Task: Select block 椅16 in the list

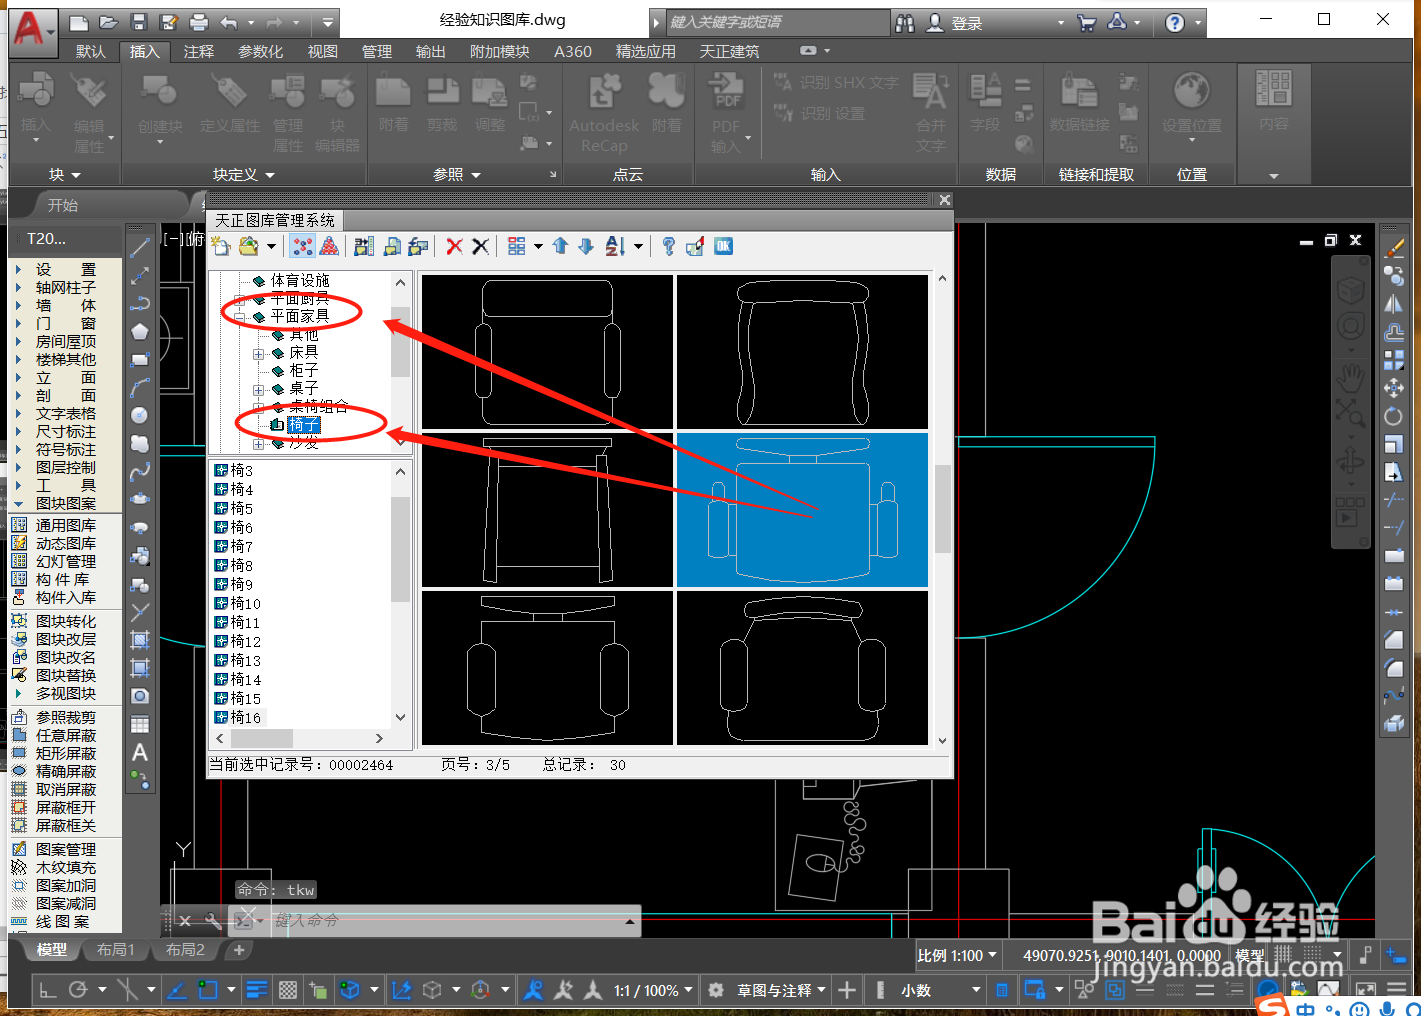Action: (238, 718)
